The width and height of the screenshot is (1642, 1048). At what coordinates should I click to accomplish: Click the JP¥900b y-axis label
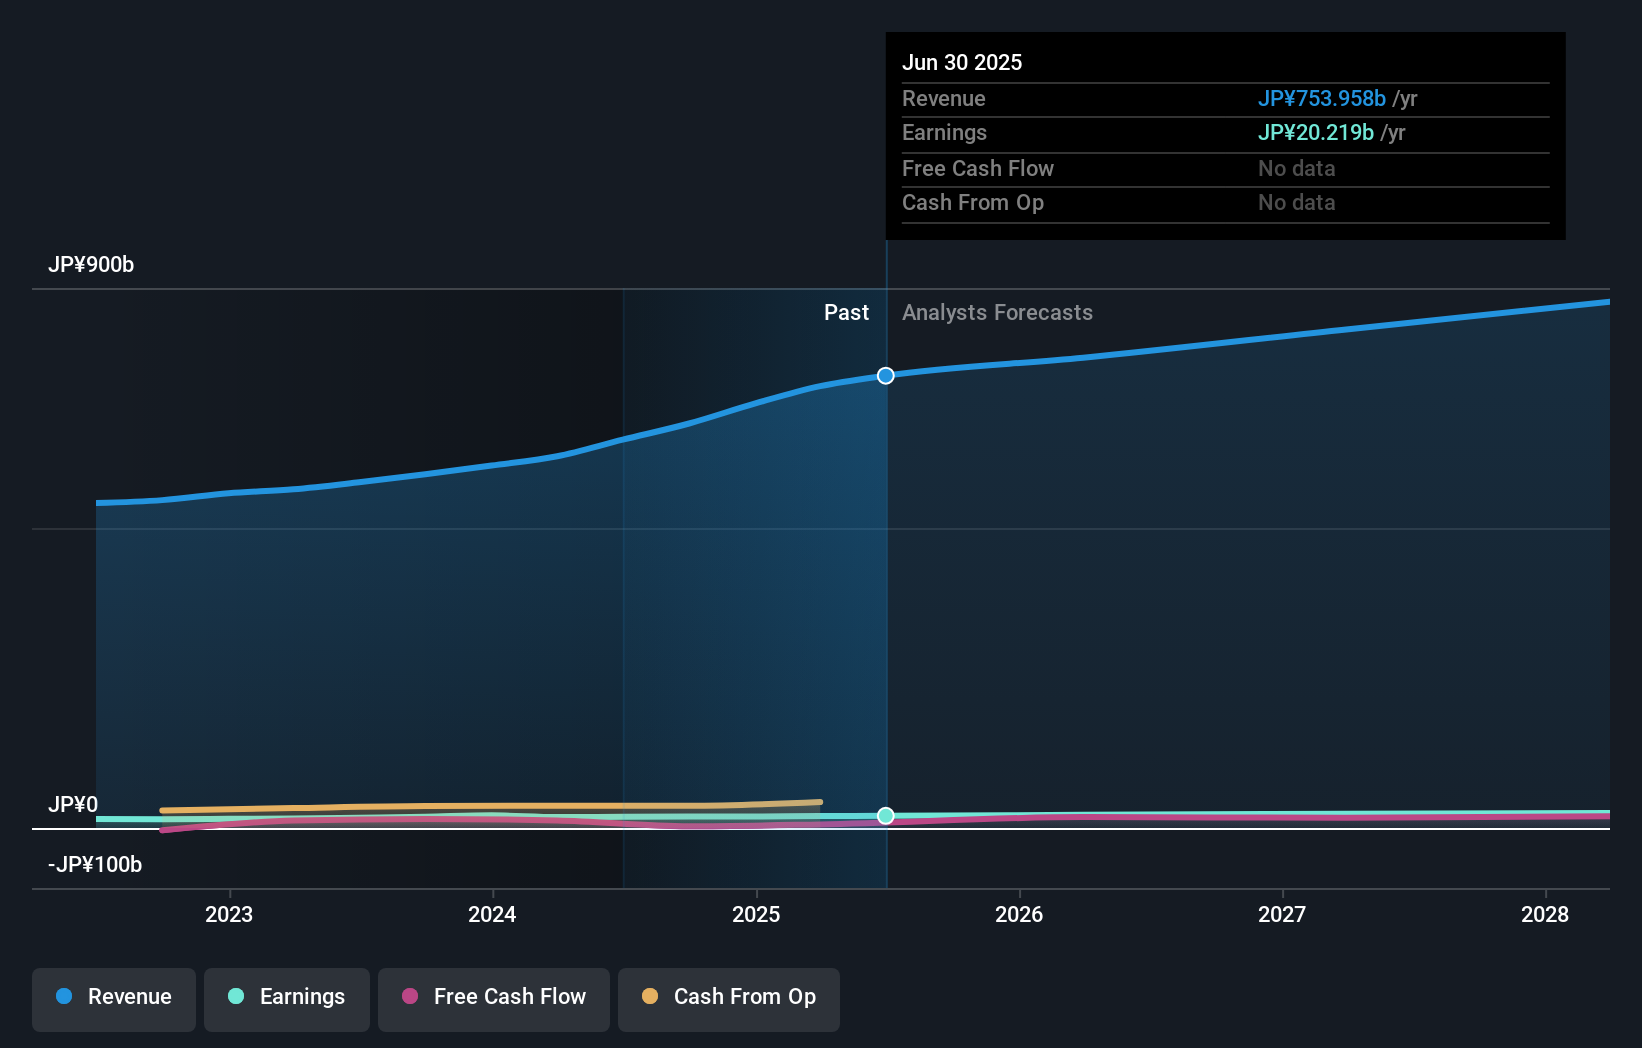[x=91, y=265]
